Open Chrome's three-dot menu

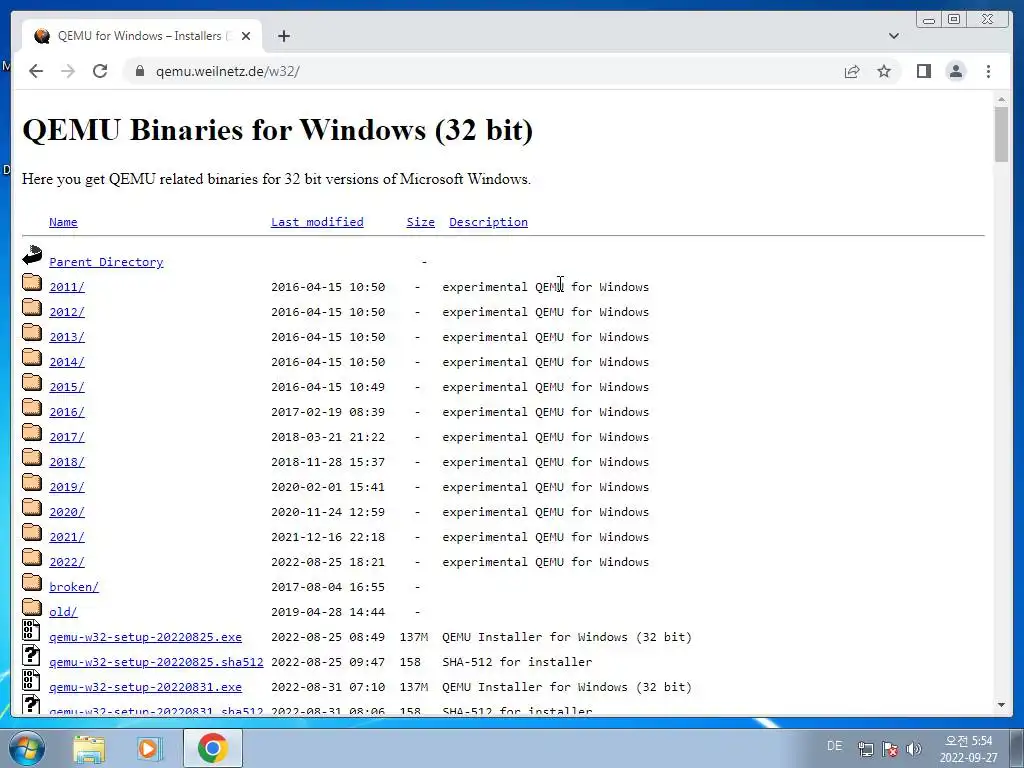(x=988, y=71)
